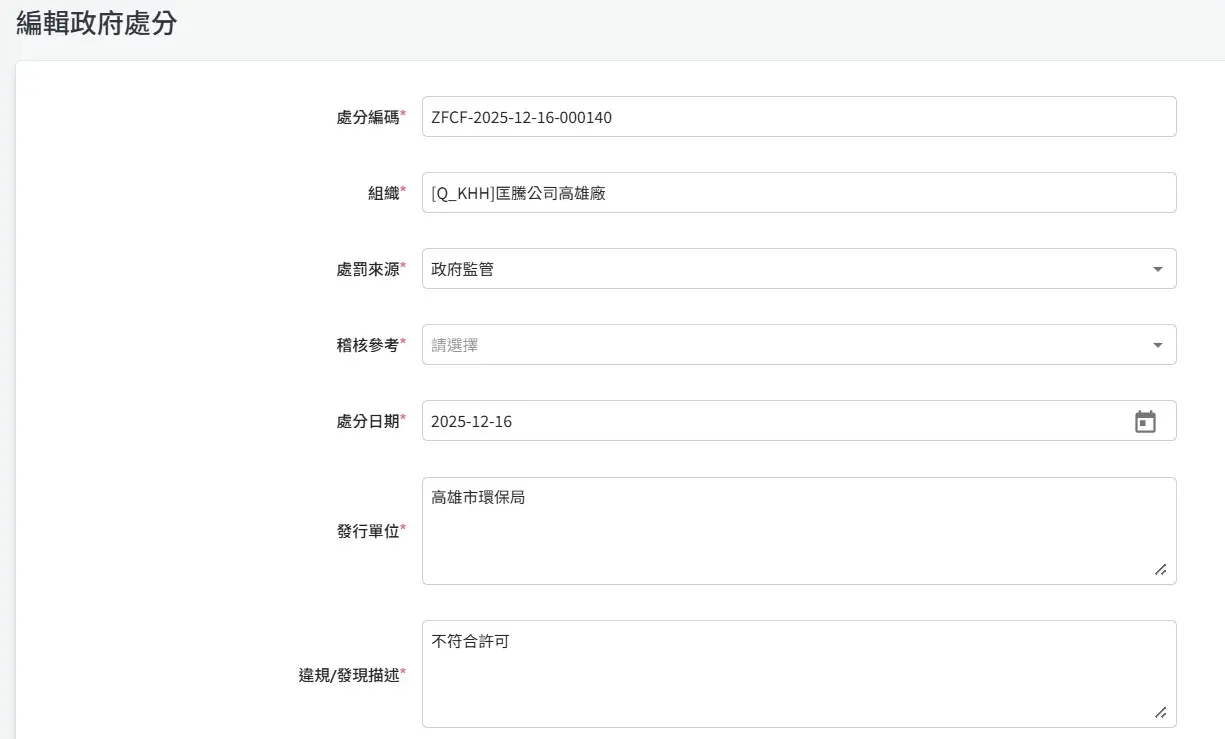The height and width of the screenshot is (739, 1225).
Task: Select the 政府監管 value in 處罰來源
Action: tap(462, 269)
